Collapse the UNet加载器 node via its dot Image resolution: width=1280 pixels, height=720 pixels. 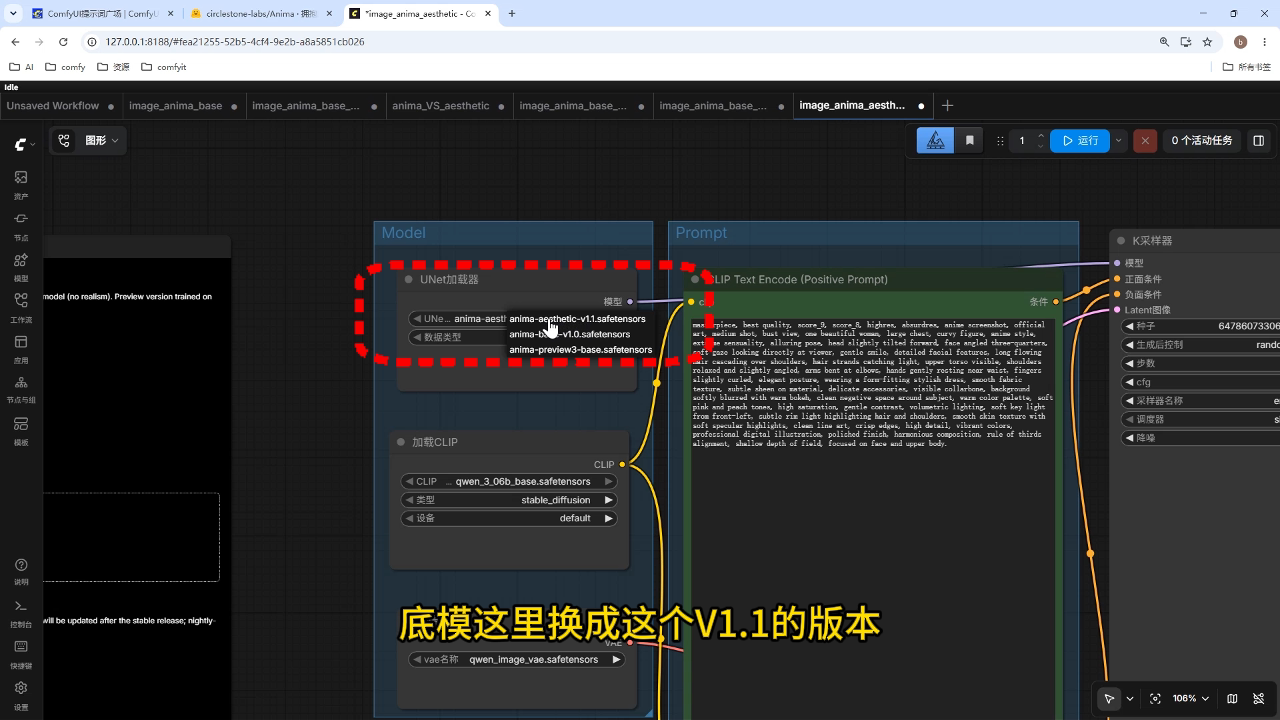click(409, 280)
